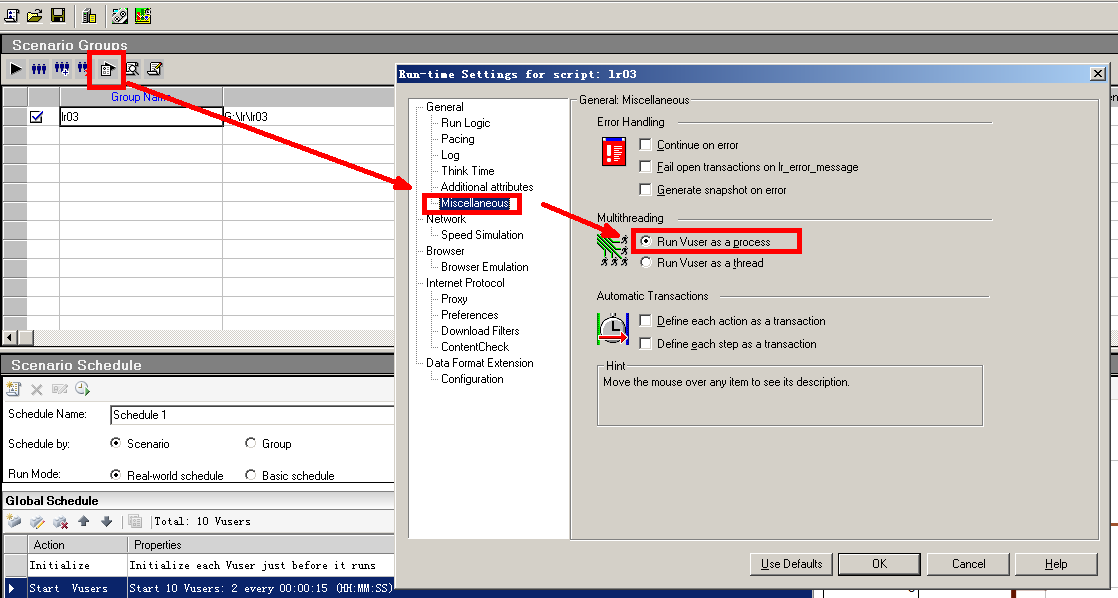
Task: Open a scenario with the folder icon
Action: [x=35, y=15]
